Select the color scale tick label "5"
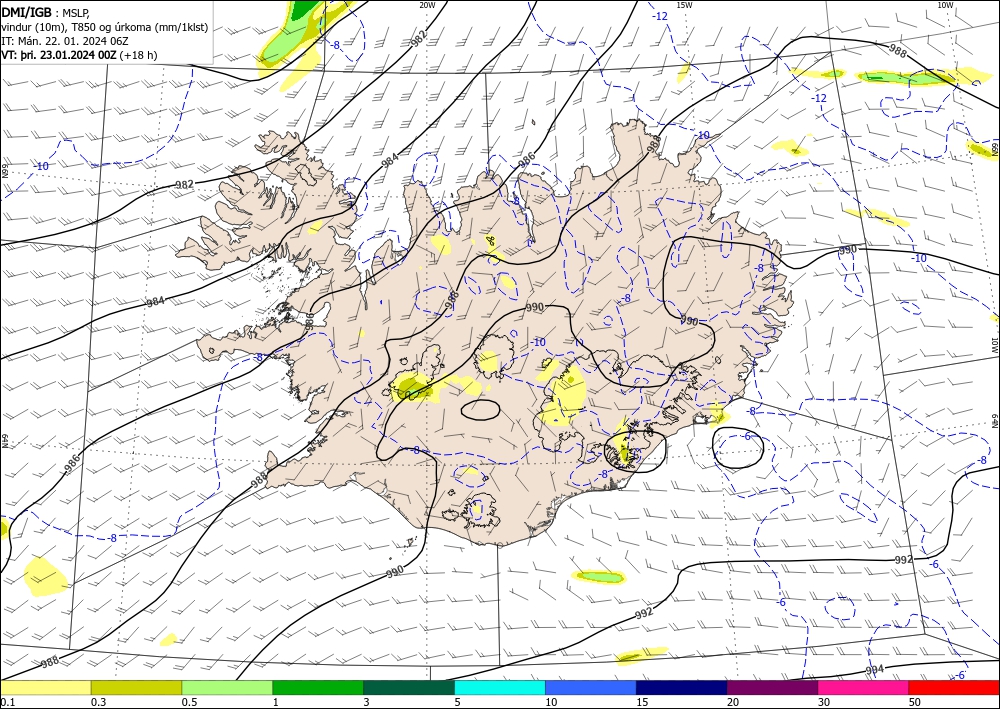 tap(458, 702)
